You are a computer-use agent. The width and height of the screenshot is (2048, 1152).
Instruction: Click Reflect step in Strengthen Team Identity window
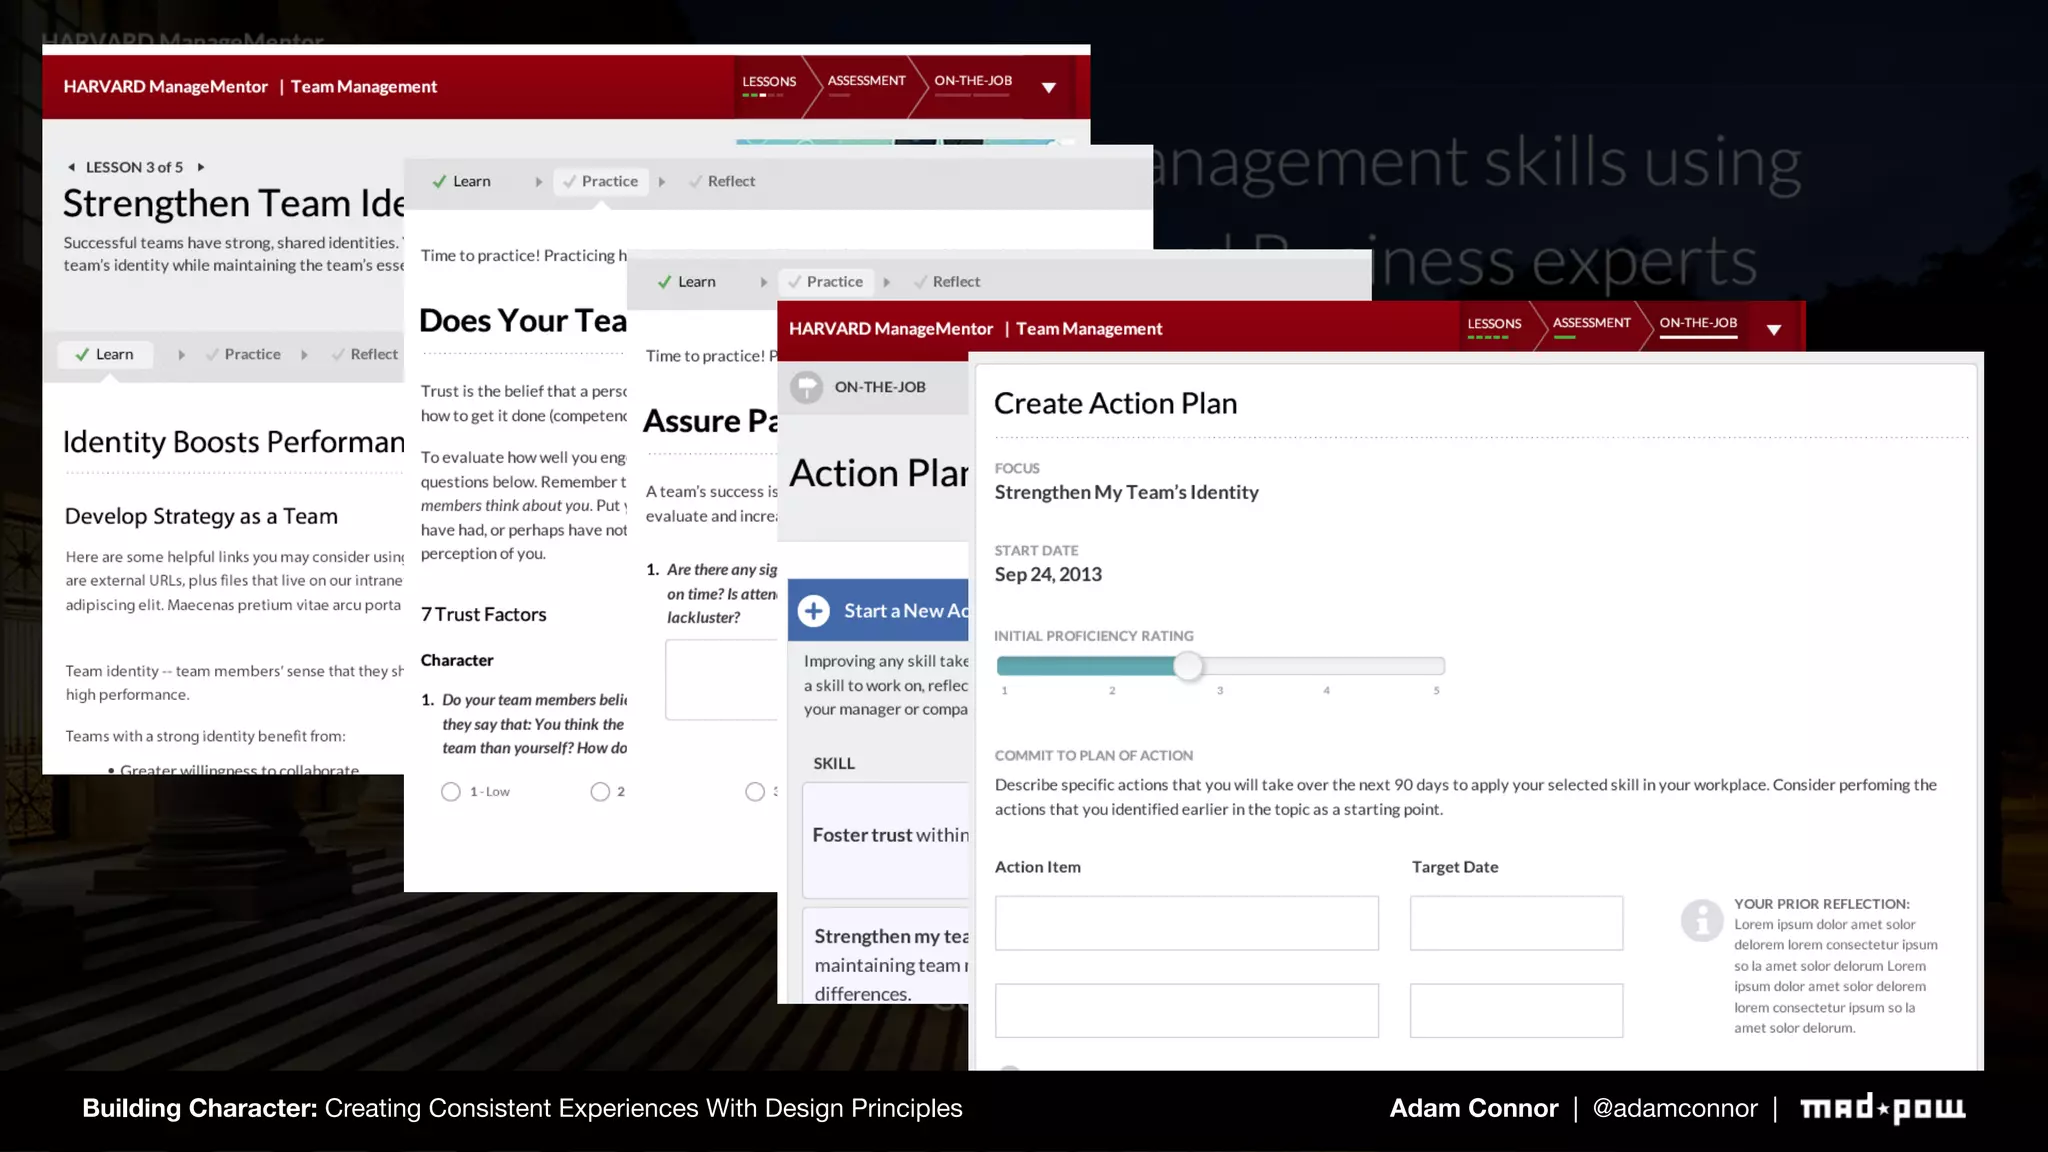[365, 354]
